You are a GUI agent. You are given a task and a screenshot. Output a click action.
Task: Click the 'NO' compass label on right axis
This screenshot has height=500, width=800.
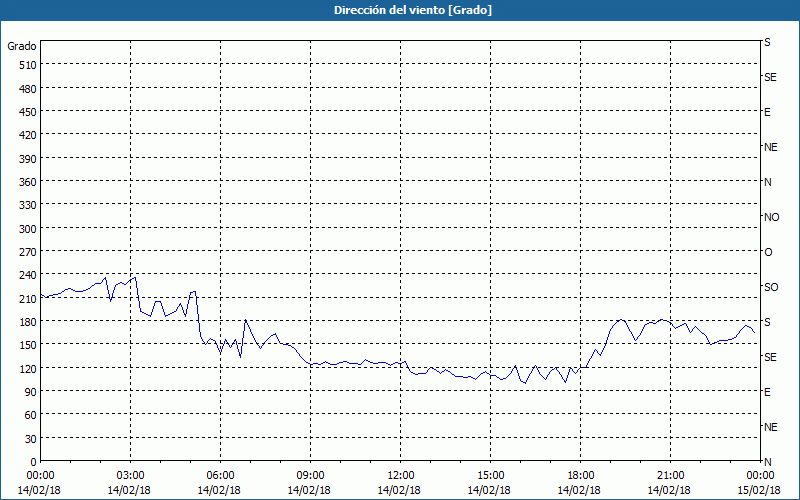point(771,217)
